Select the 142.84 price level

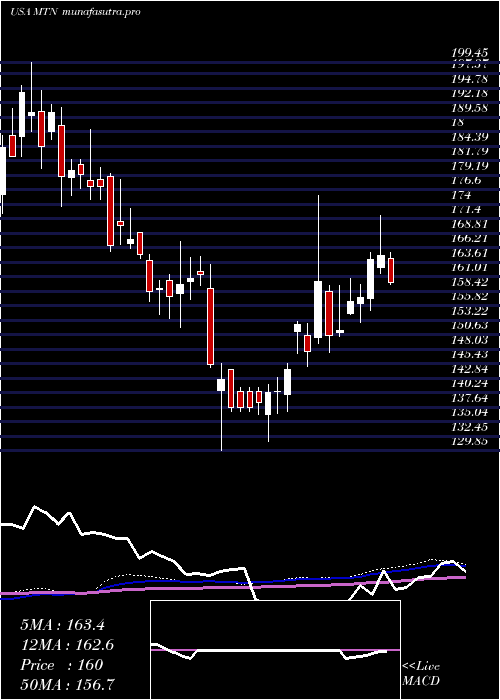click(470, 369)
